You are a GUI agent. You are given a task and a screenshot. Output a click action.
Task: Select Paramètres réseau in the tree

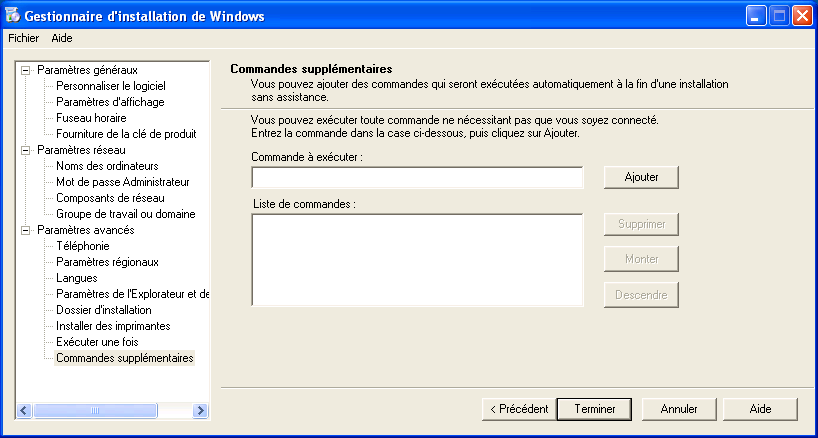[81, 150]
